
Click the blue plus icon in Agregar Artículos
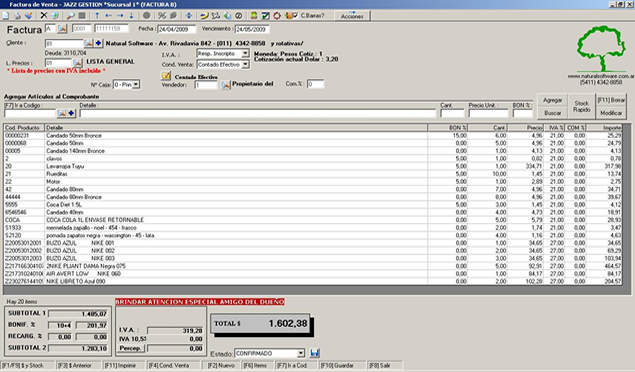coord(71,113)
